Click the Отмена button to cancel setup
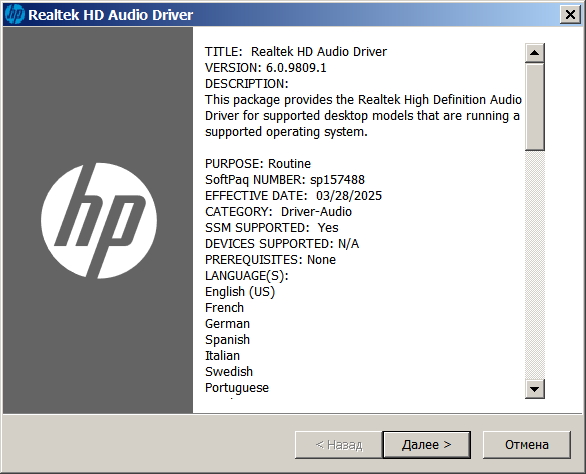Viewport: 586px width, 474px height. 527,444
